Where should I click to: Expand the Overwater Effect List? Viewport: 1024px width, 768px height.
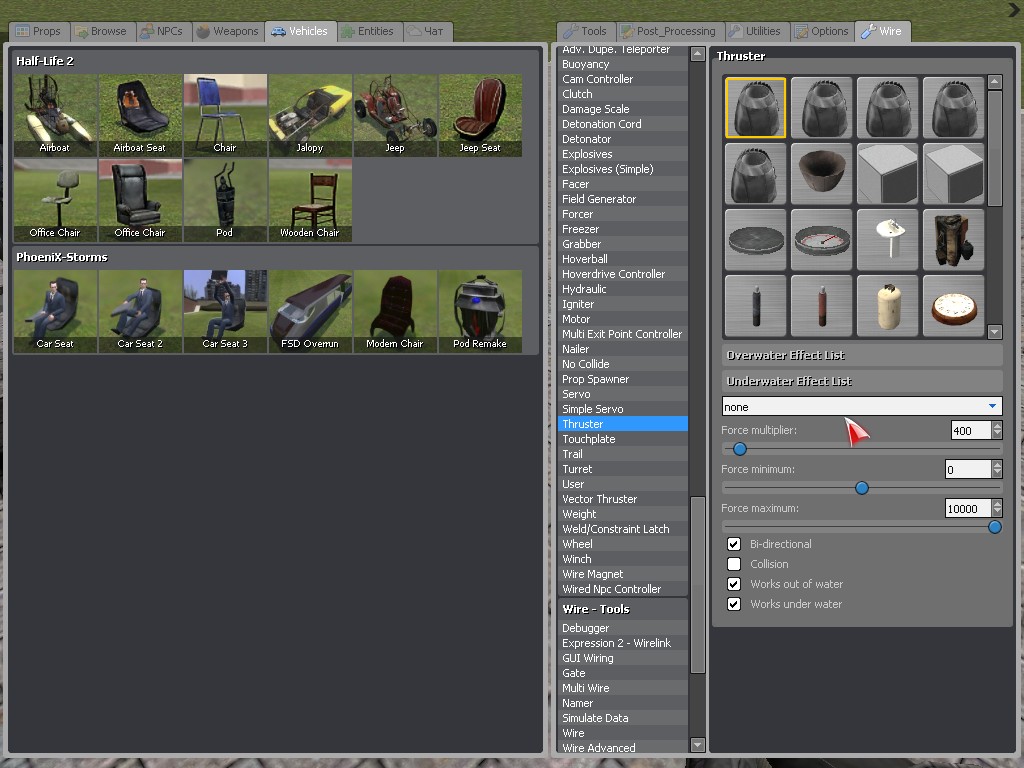[861, 355]
